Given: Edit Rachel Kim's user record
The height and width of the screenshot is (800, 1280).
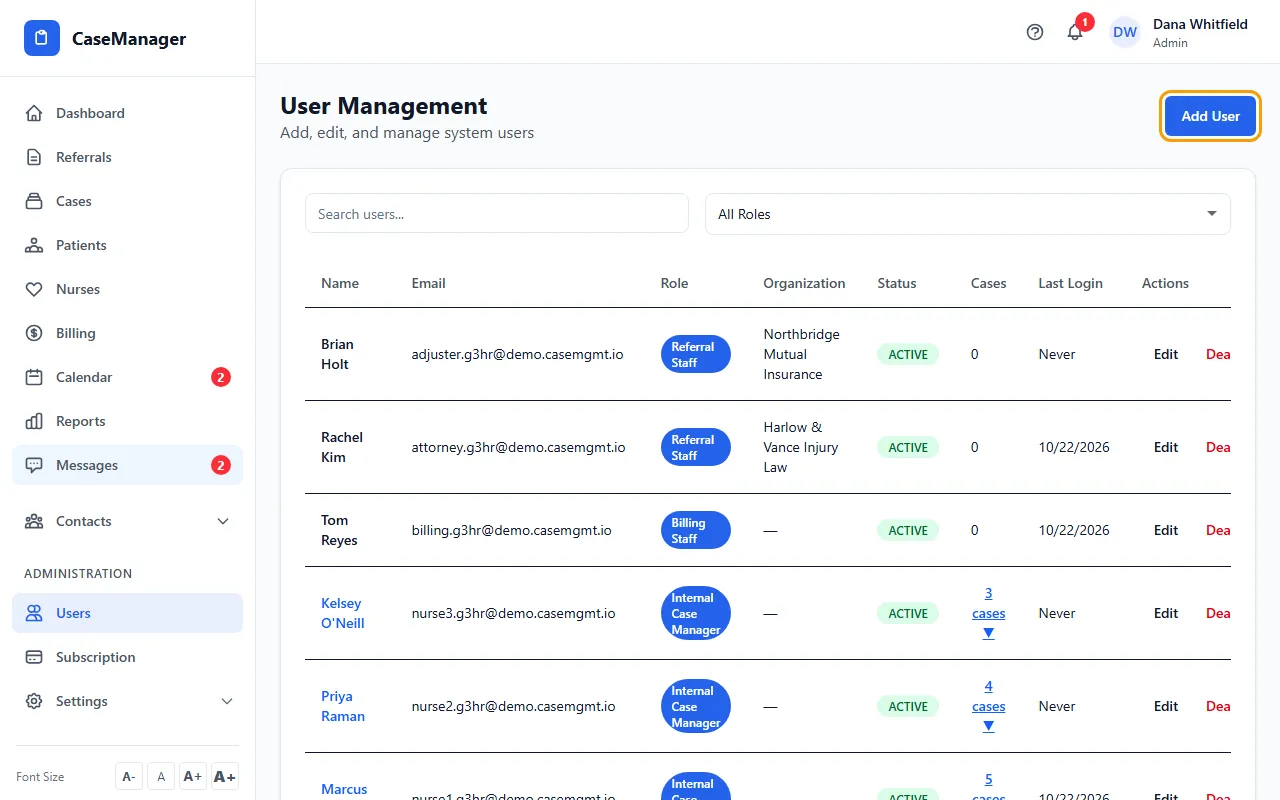Looking at the screenshot, I should click(x=1166, y=447).
